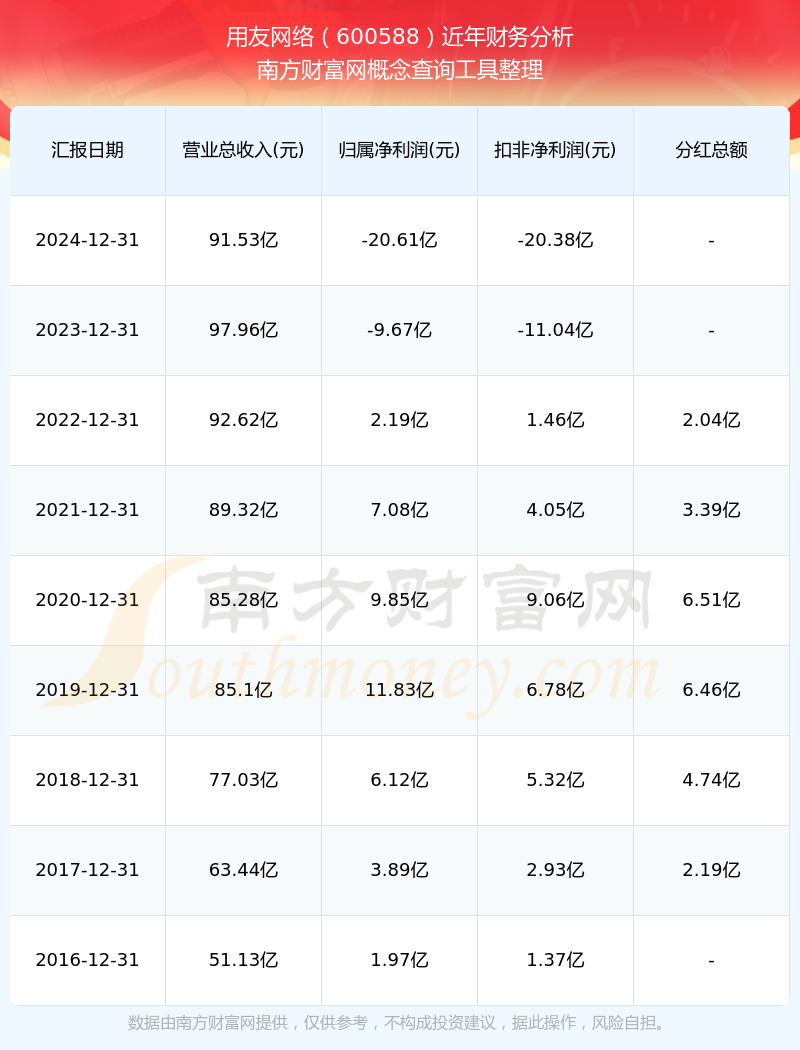The width and height of the screenshot is (800, 1050).
Task: Click 2022 net profit value 2.19亿
Action: [x=399, y=420]
